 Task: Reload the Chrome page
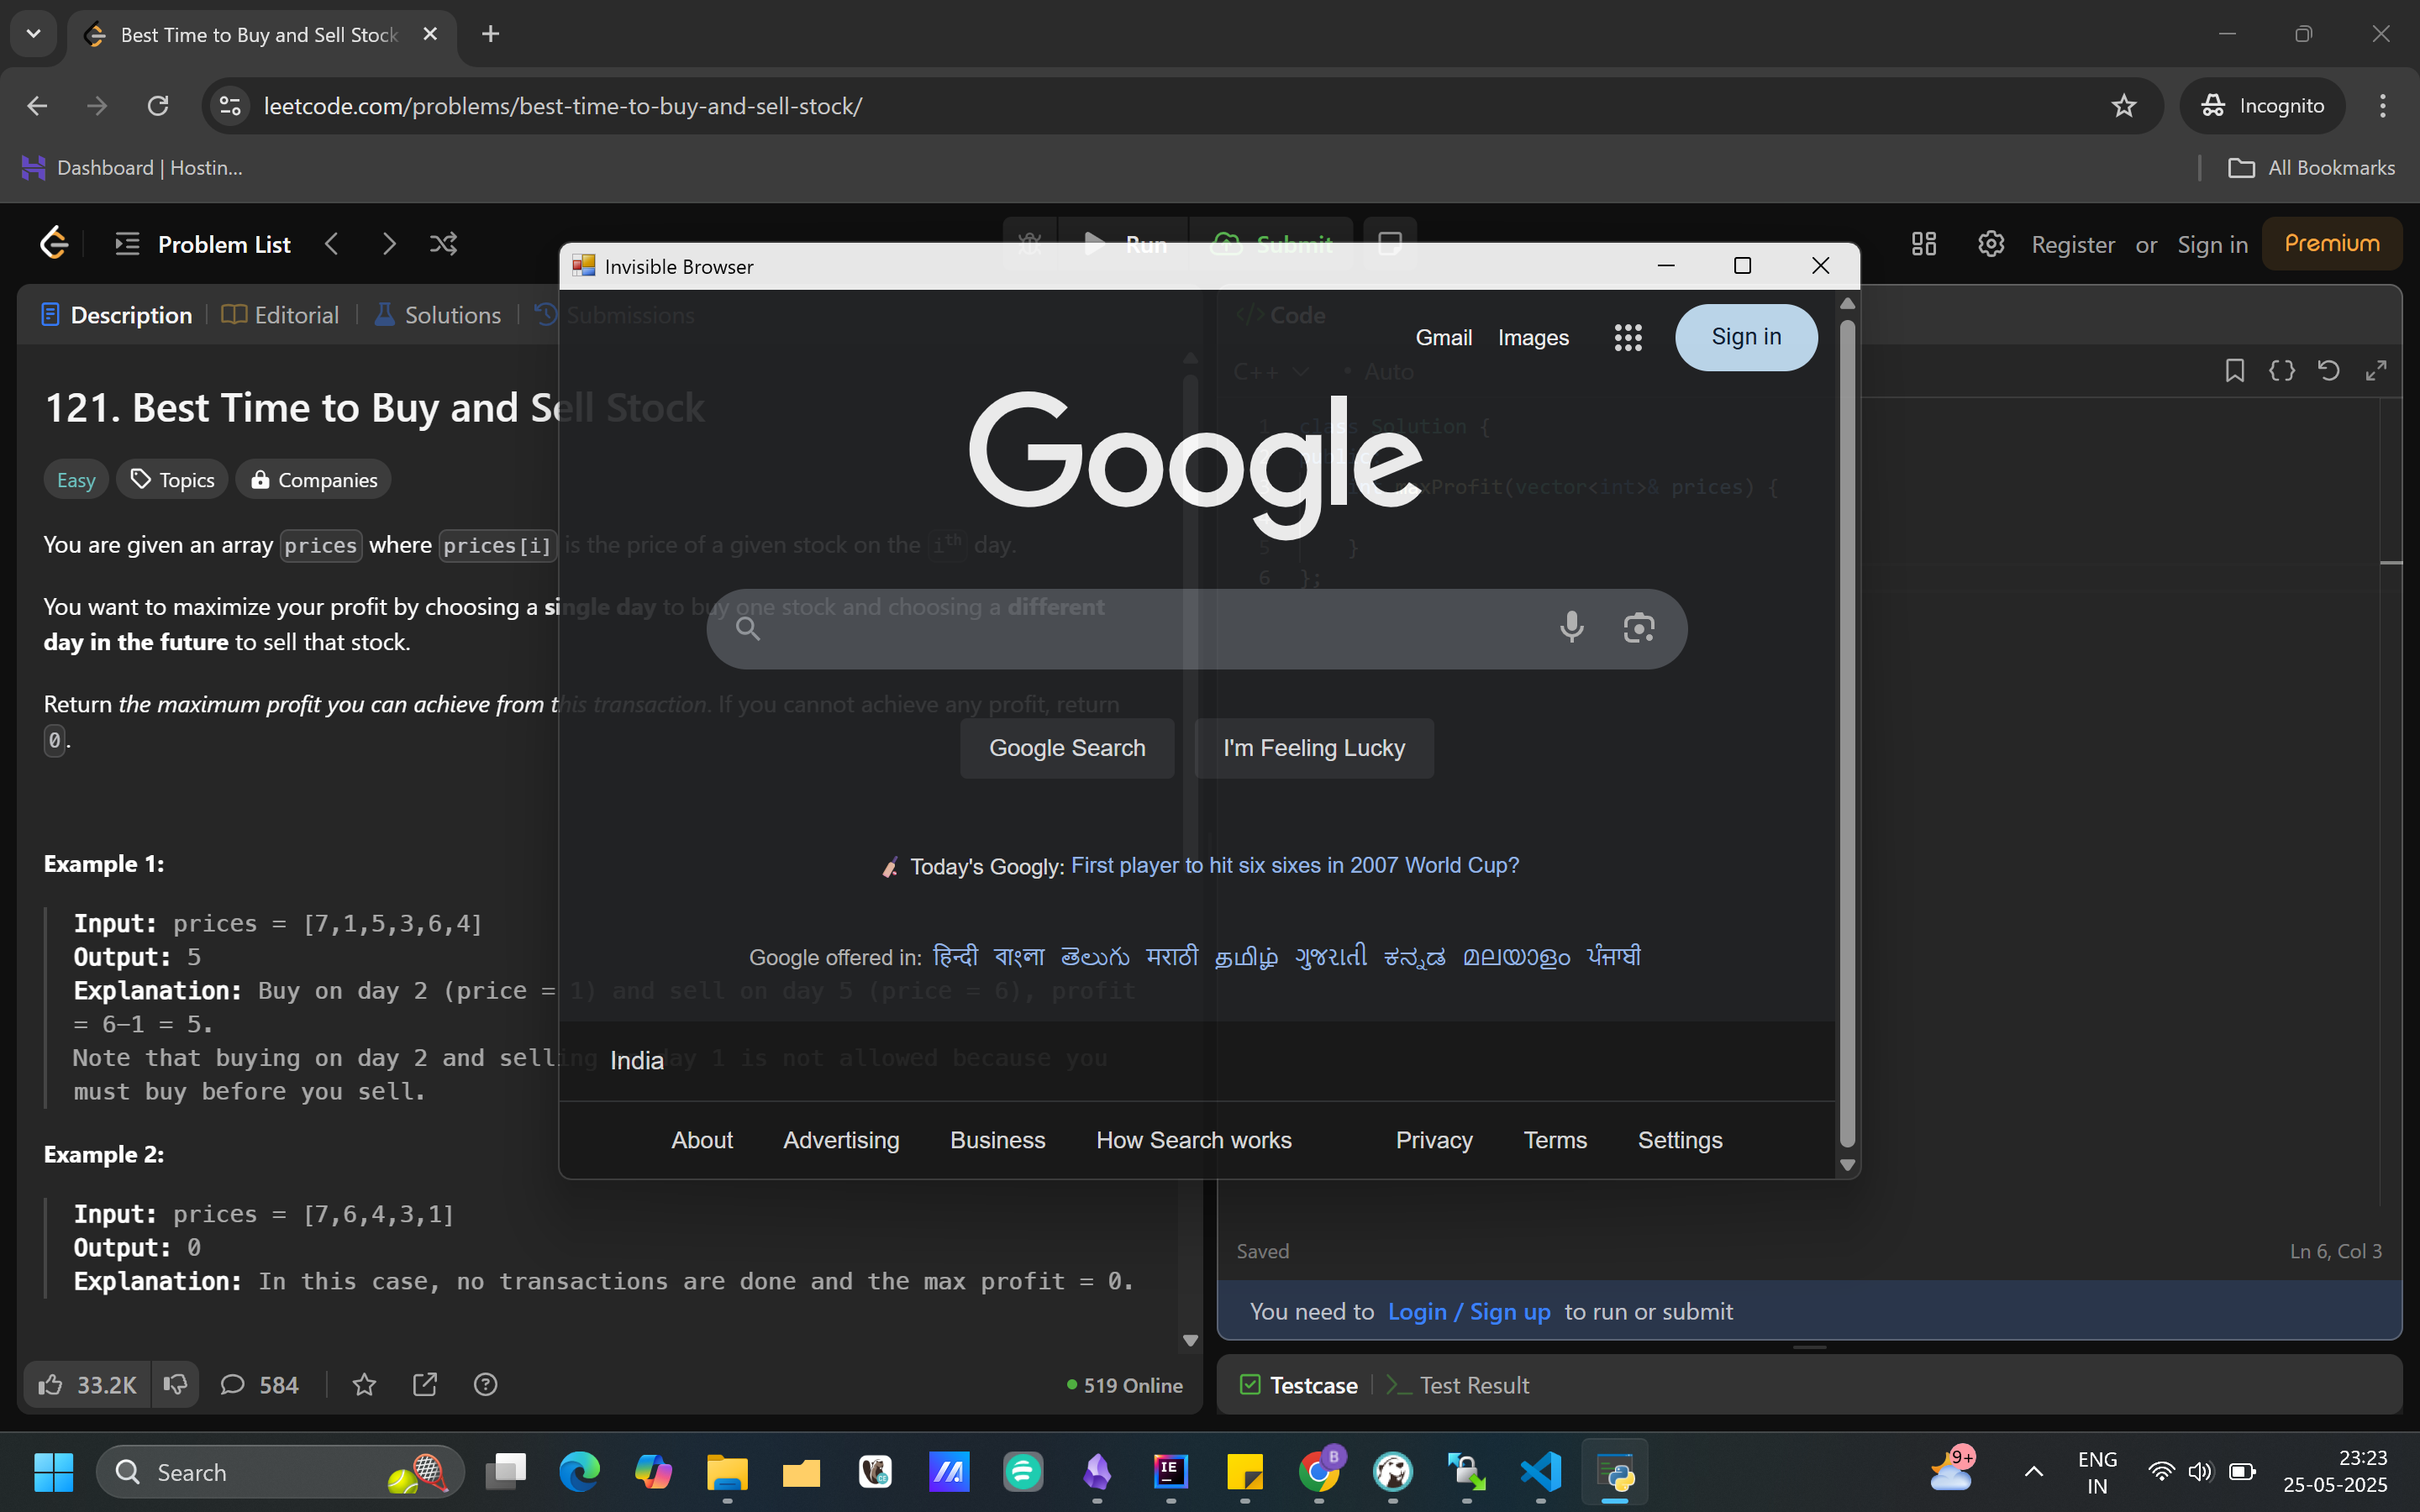(x=158, y=106)
